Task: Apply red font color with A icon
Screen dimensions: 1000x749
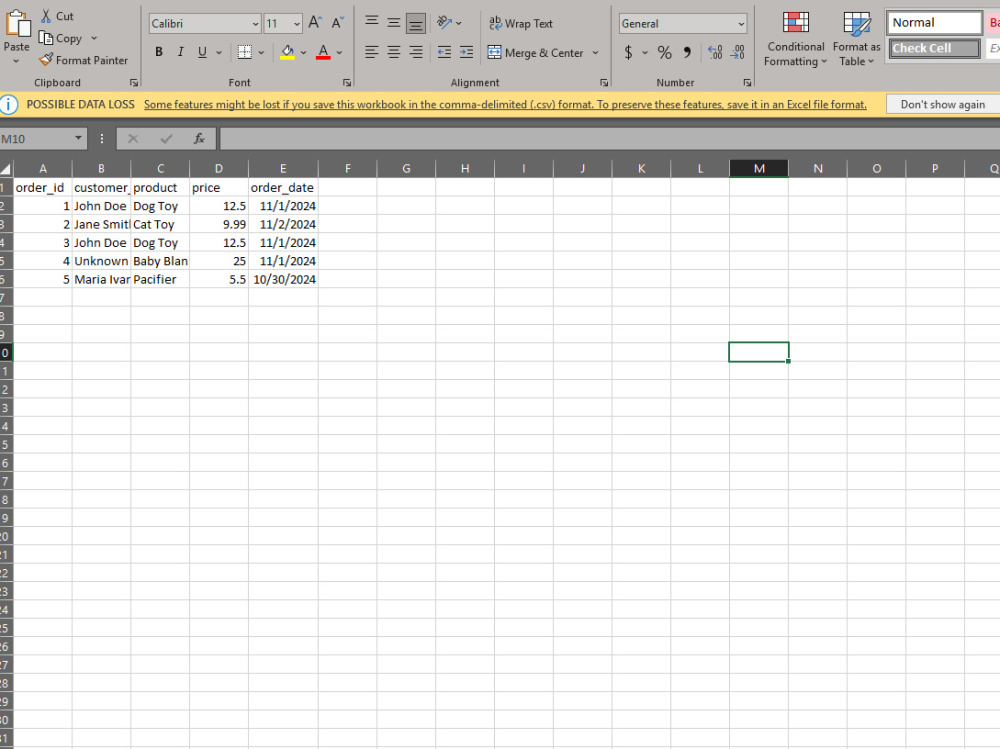Action: coord(323,52)
